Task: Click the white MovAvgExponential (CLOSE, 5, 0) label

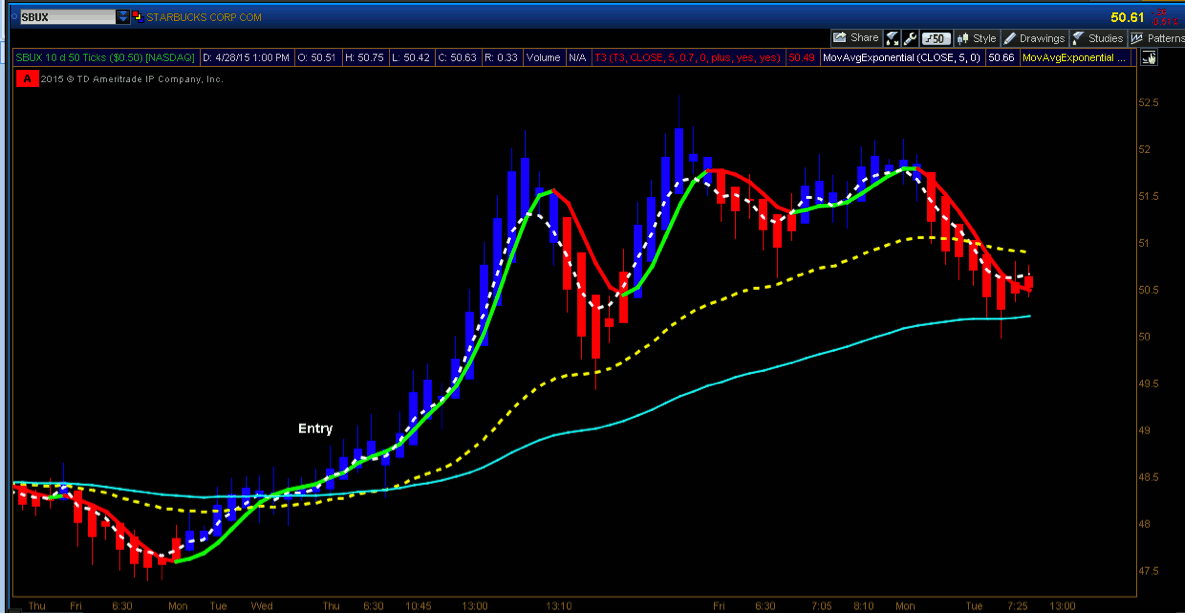Action: point(902,57)
